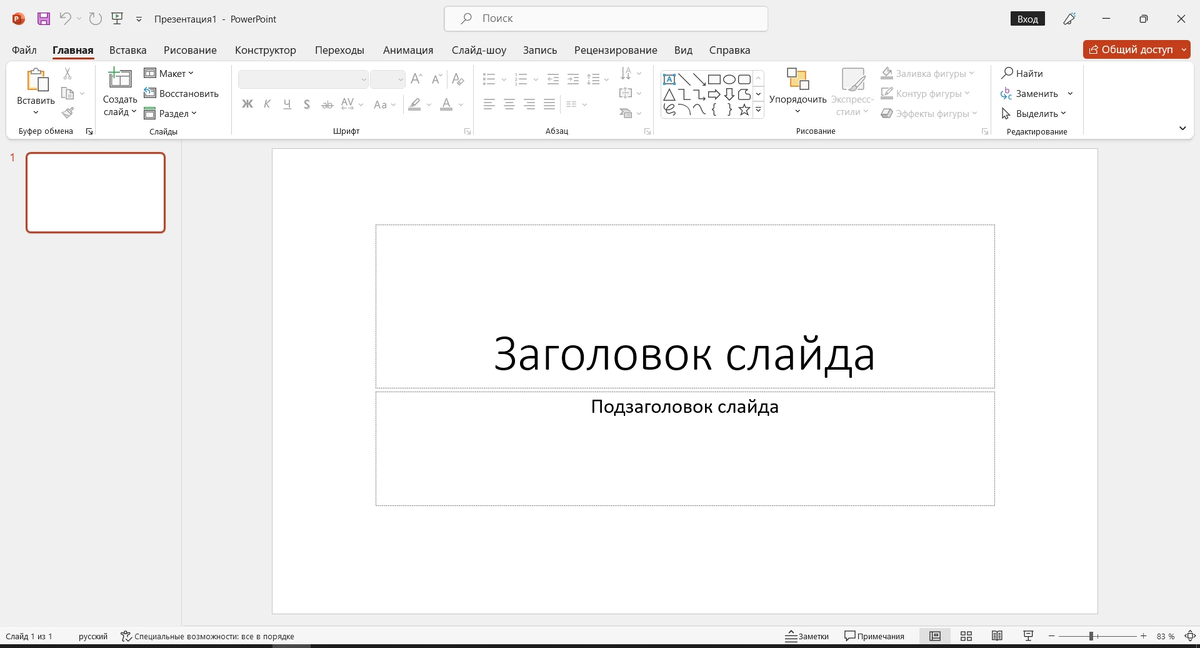Click the pen ink icon in title bar

[1069, 19]
